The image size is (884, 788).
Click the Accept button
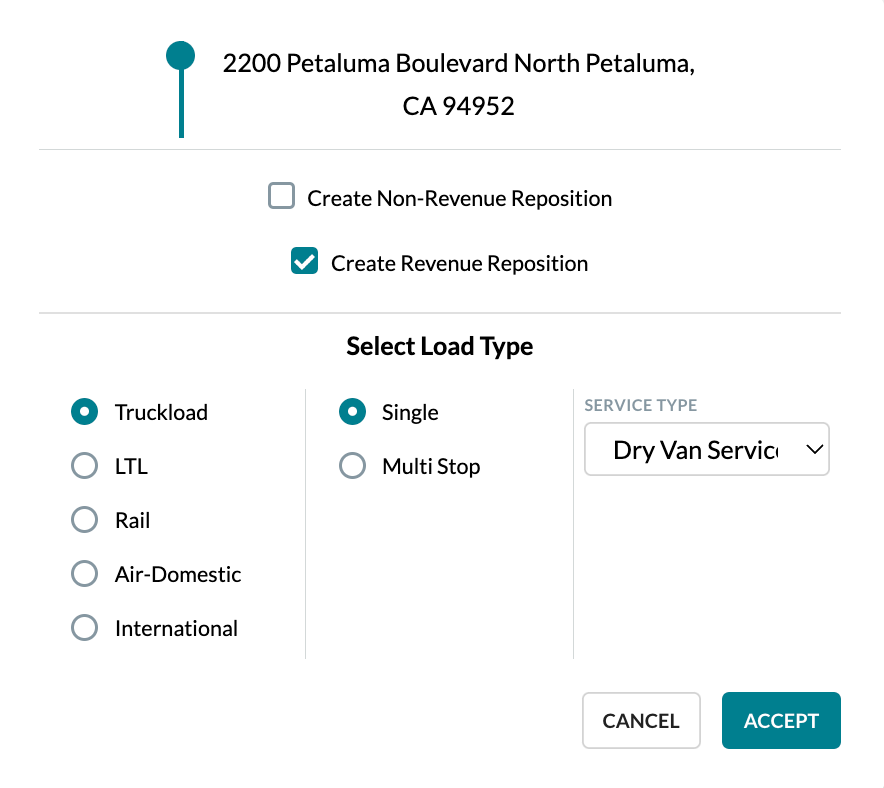click(781, 720)
